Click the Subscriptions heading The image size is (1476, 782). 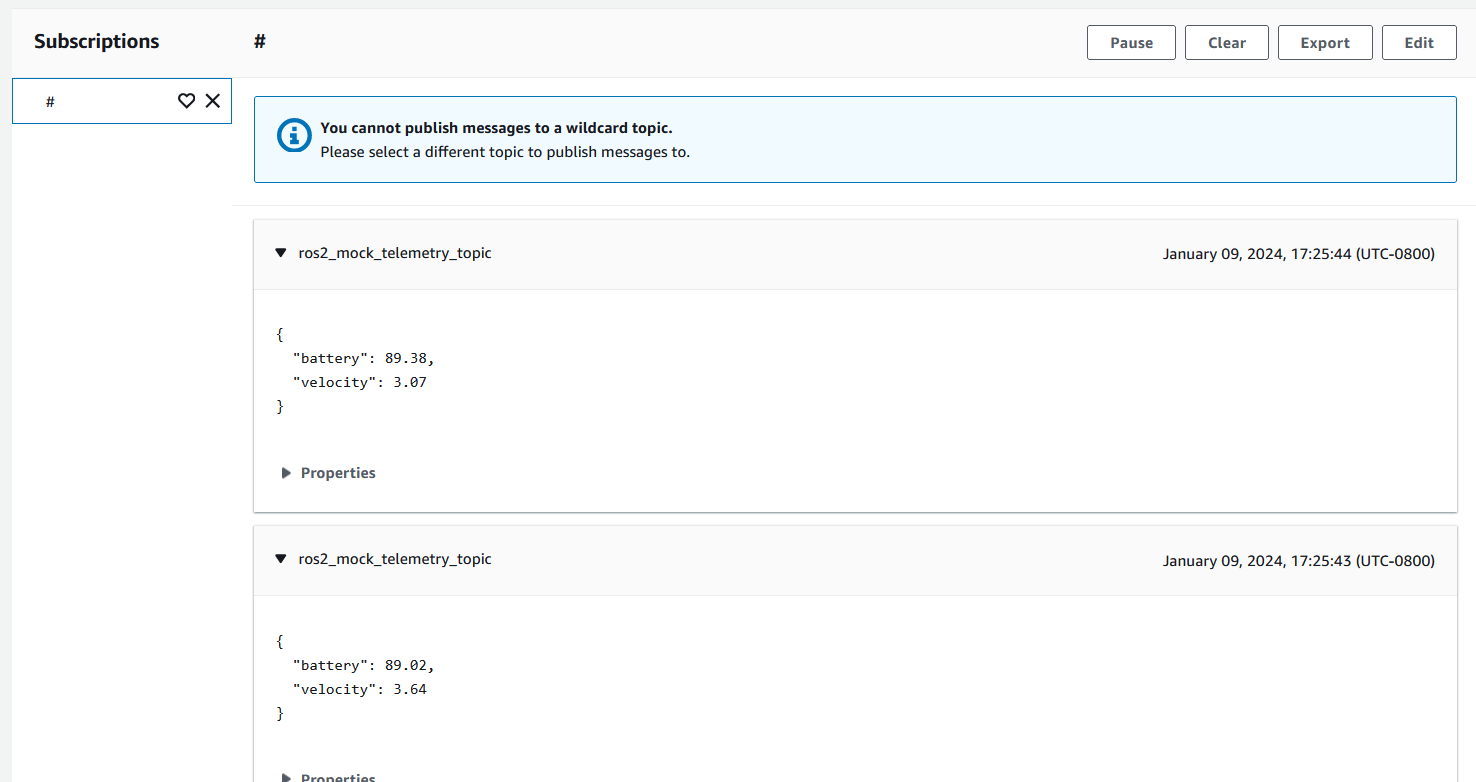click(97, 42)
